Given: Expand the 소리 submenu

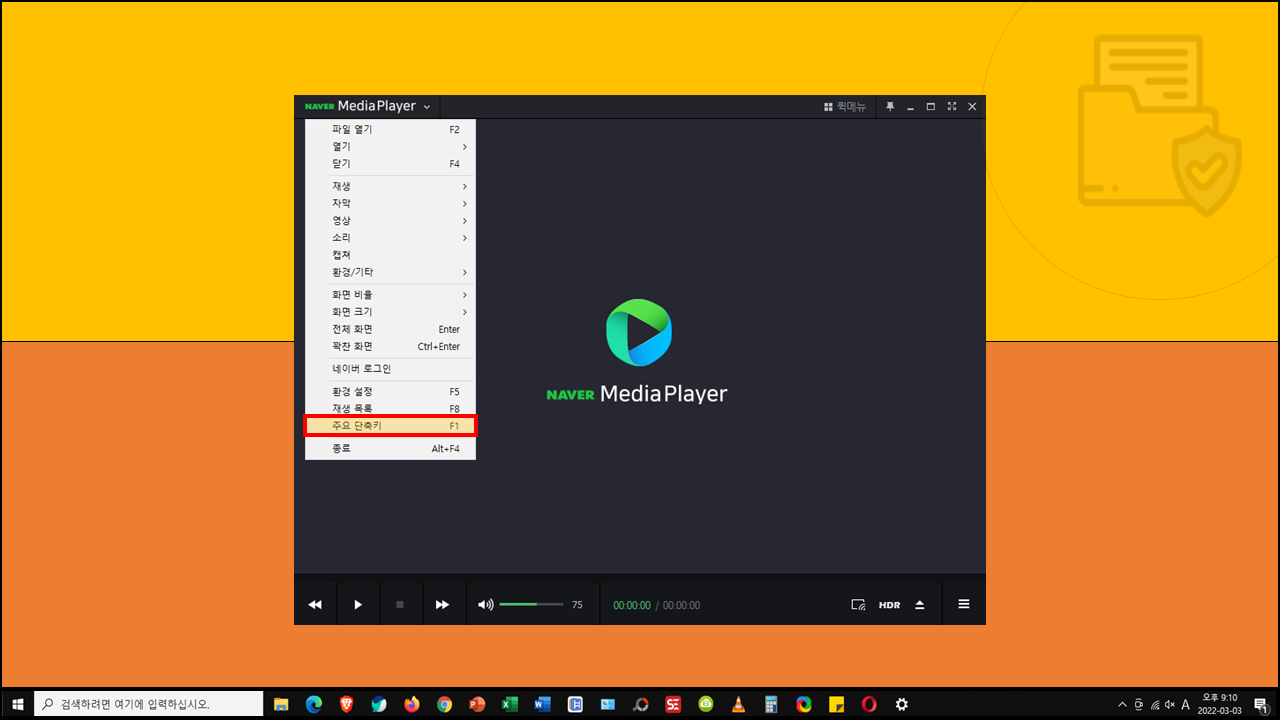Looking at the screenshot, I should (390, 237).
